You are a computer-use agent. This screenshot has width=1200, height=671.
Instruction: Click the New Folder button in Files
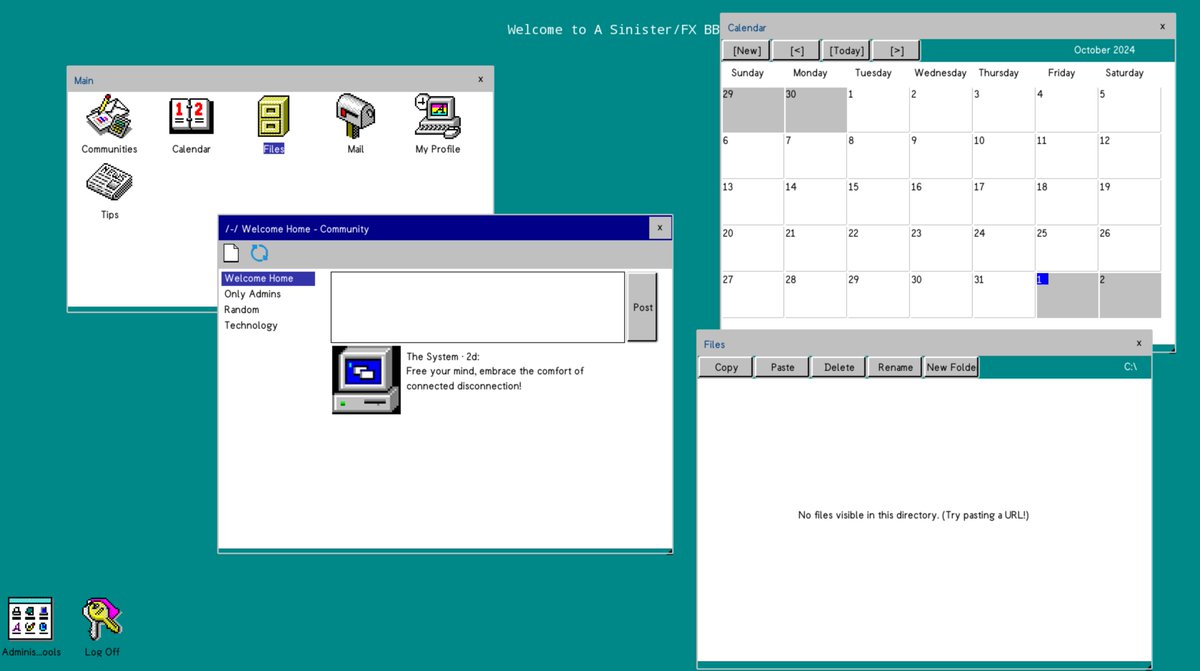[x=950, y=367]
